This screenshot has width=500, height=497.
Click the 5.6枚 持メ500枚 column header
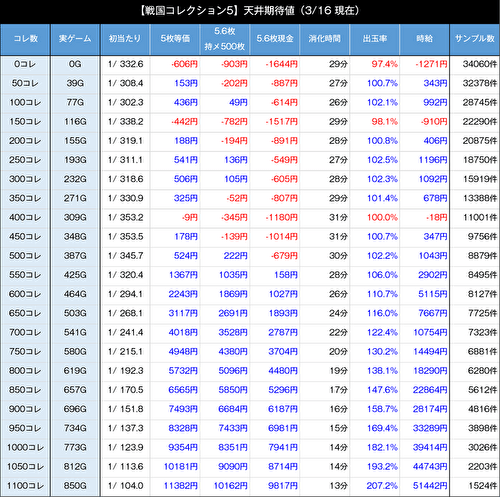tap(225, 39)
